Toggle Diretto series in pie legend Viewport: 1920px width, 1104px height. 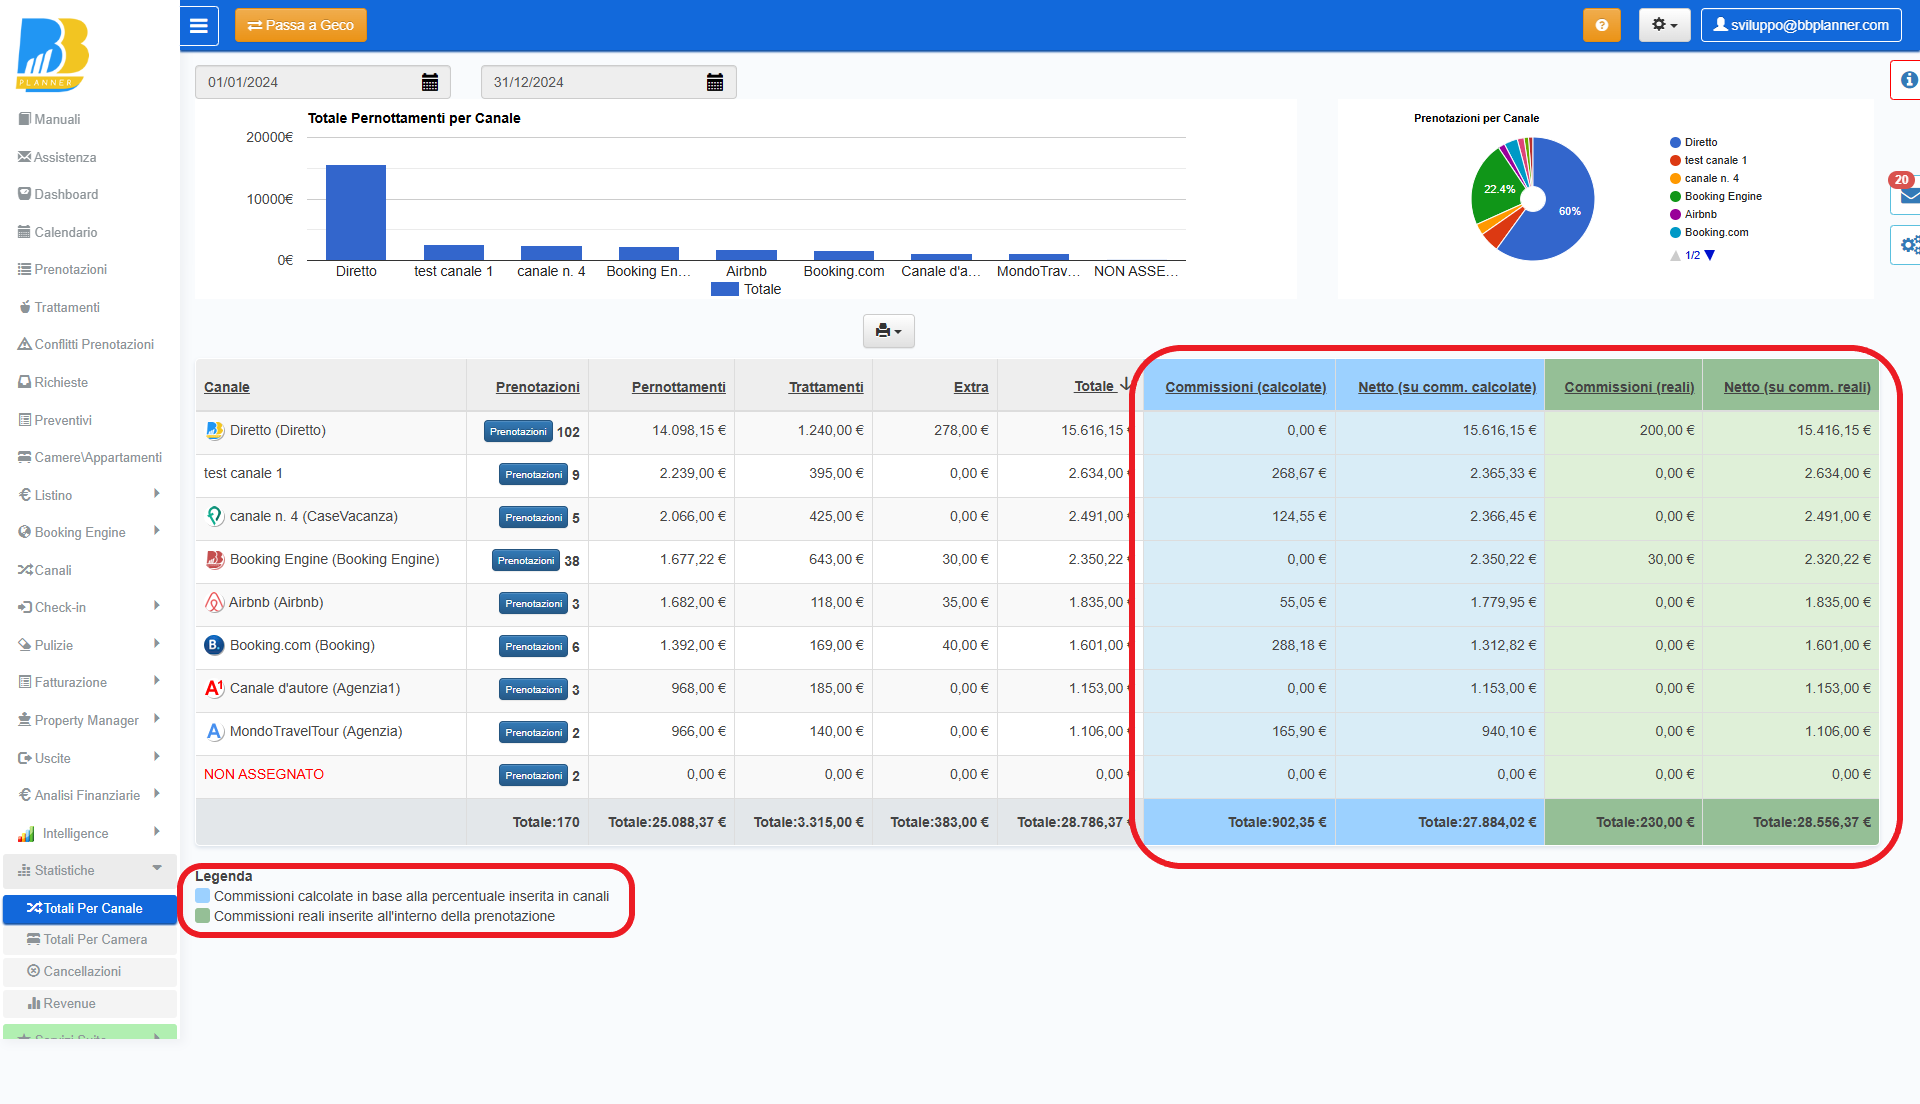point(1700,142)
